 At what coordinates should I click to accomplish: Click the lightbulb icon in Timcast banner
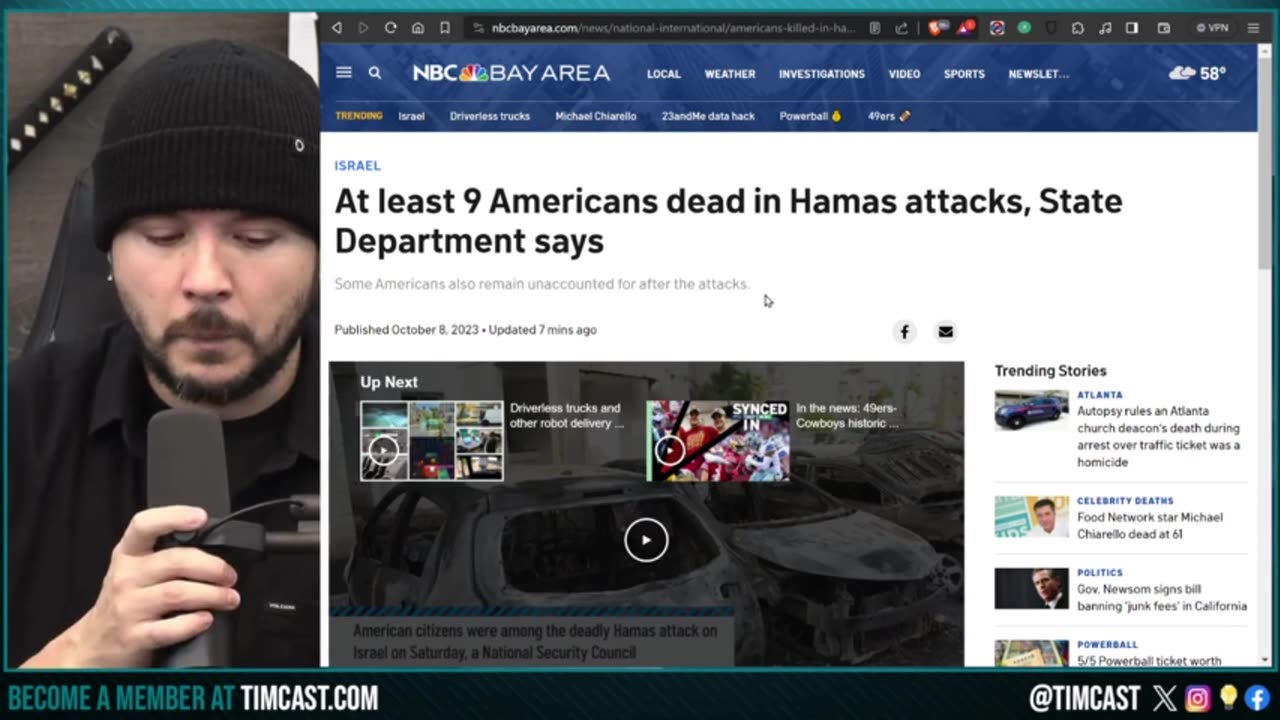click(1228, 698)
